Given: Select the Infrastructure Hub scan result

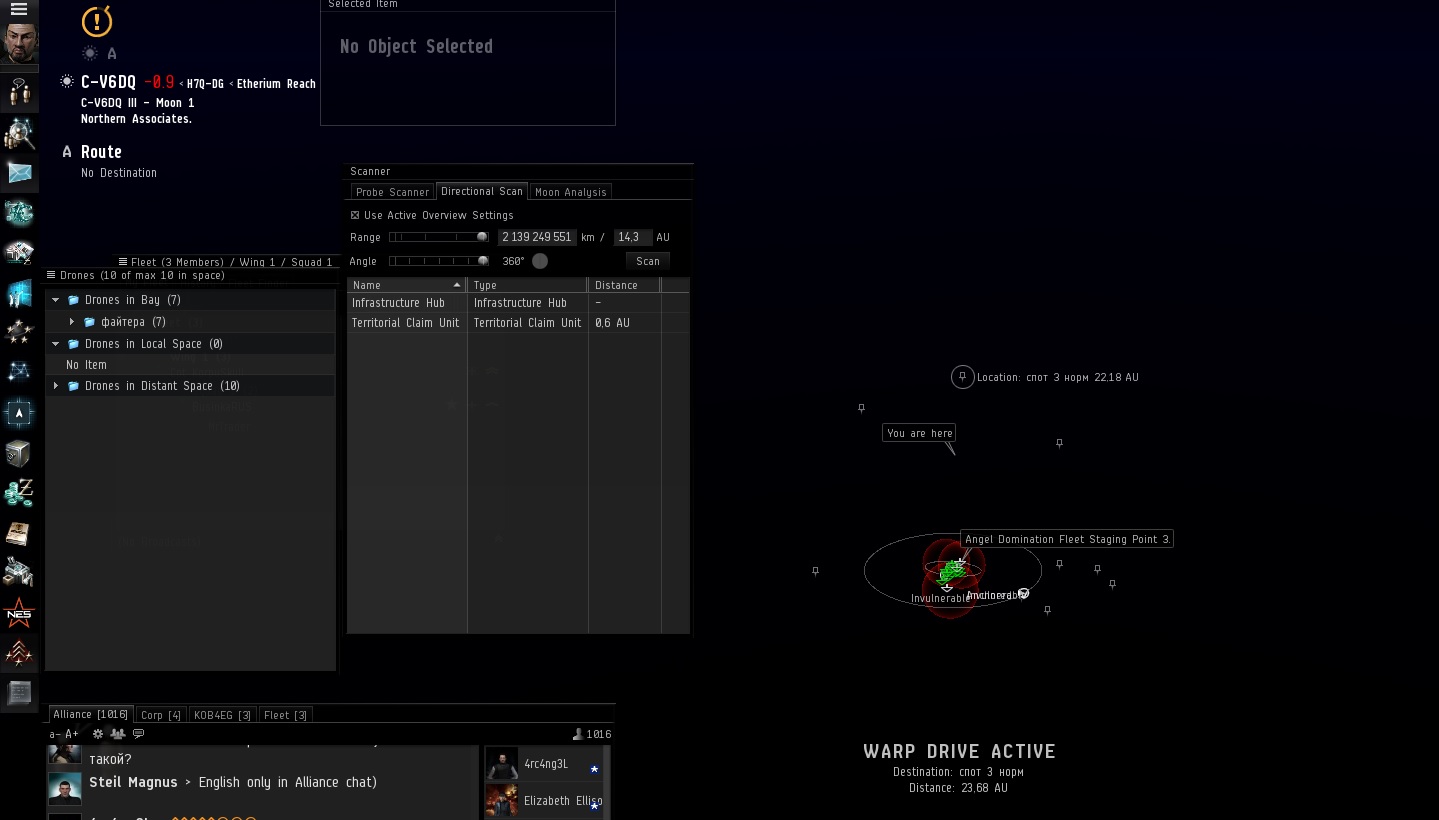Looking at the screenshot, I should tap(518, 303).
